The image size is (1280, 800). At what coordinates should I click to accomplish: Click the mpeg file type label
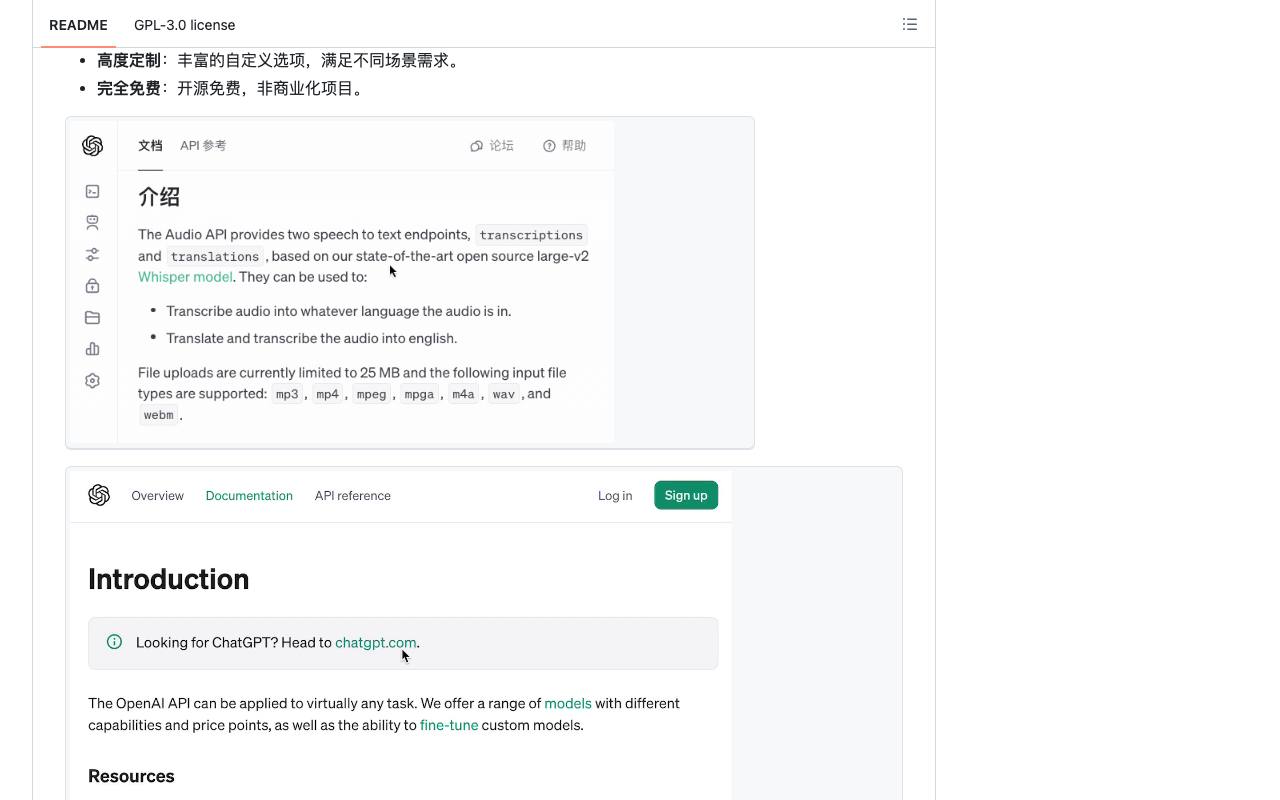point(372,394)
